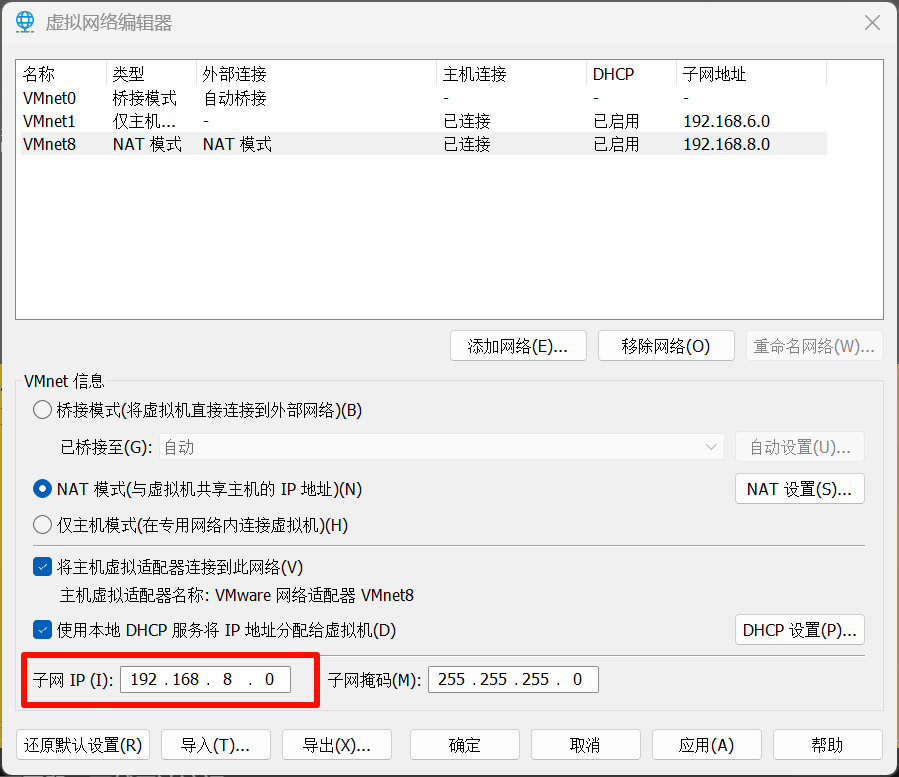The width and height of the screenshot is (899, 777).
Task: Click the DHCP column header
Action: pos(632,74)
